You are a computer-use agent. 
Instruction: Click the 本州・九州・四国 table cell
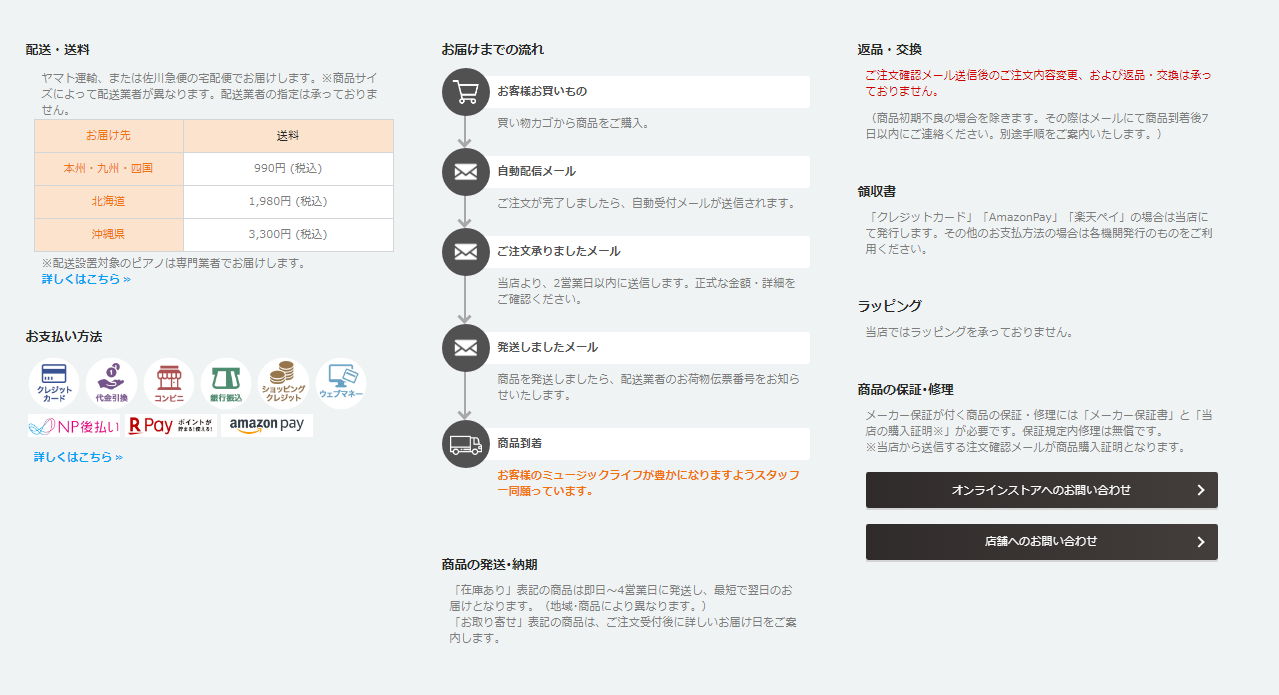click(109, 169)
